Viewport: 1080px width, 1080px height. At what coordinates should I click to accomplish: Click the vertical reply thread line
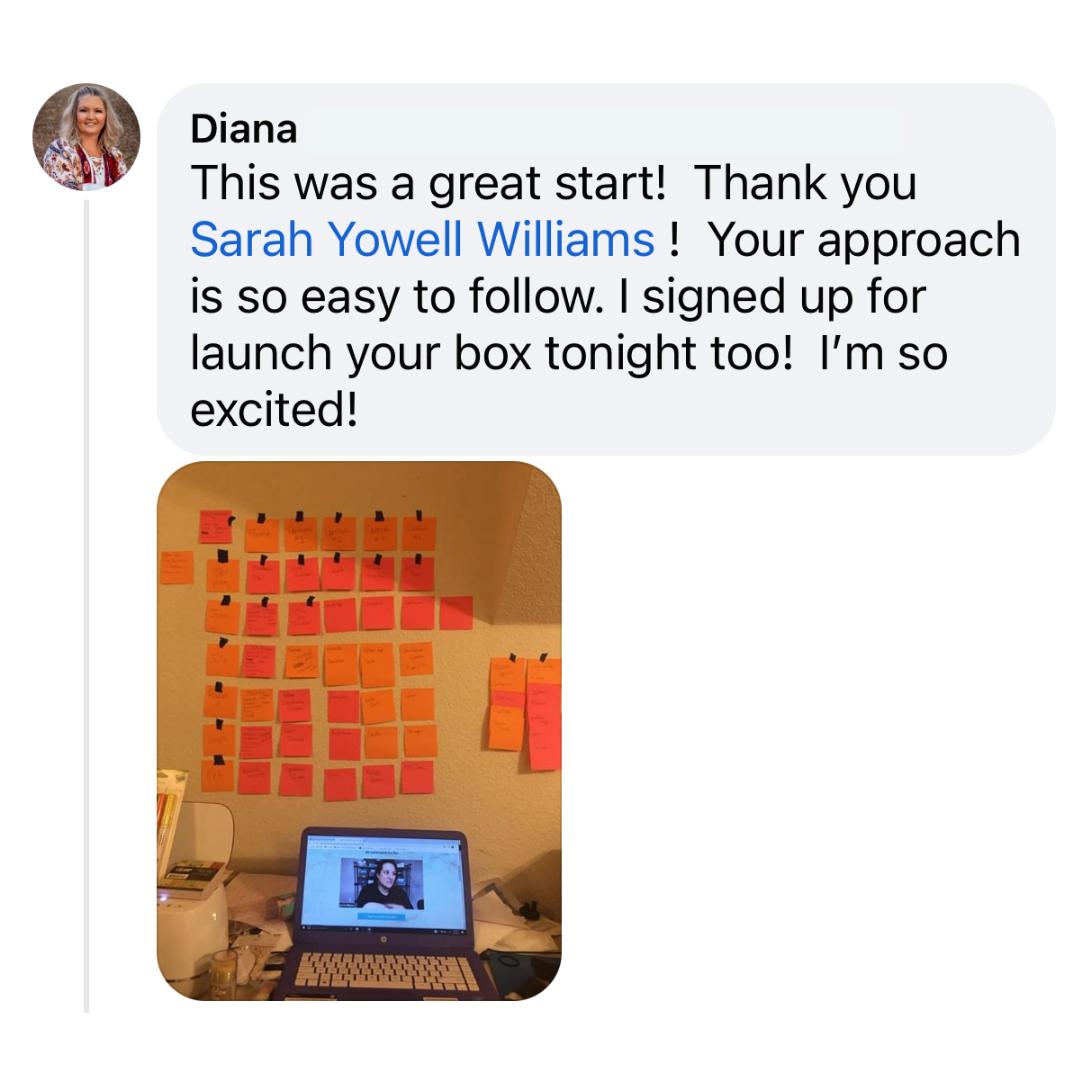[x=87, y=606]
